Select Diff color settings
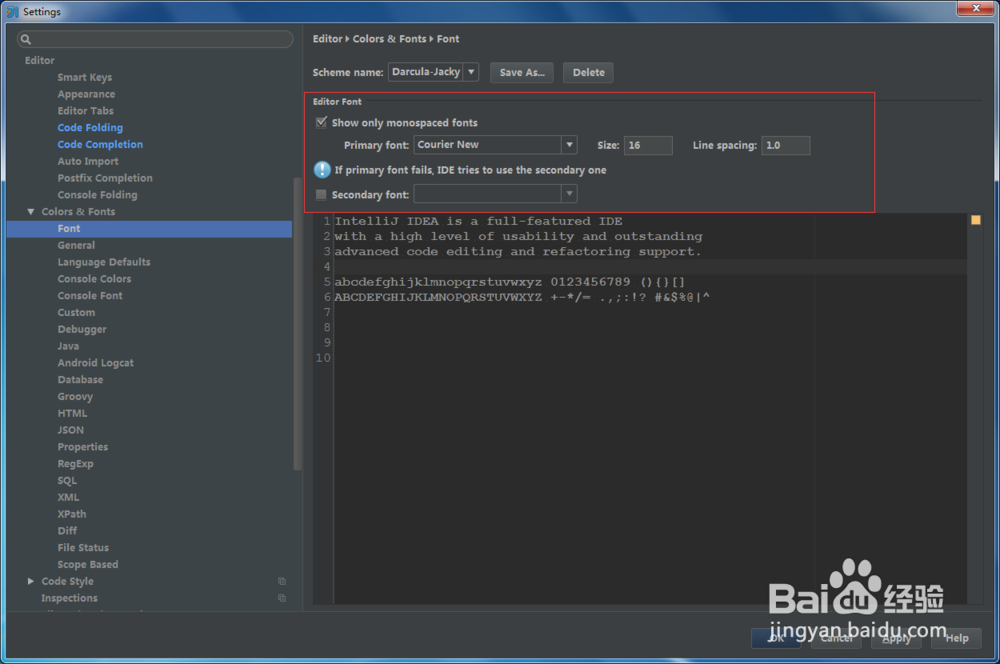The height and width of the screenshot is (664, 1000). 67,531
